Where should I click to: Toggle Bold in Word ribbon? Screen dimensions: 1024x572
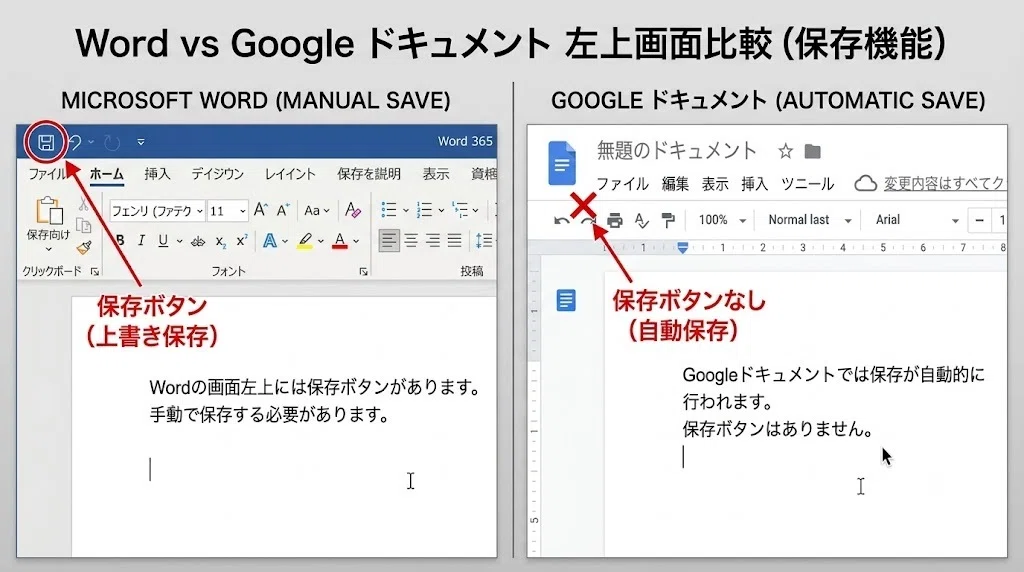click(x=120, y=241)
